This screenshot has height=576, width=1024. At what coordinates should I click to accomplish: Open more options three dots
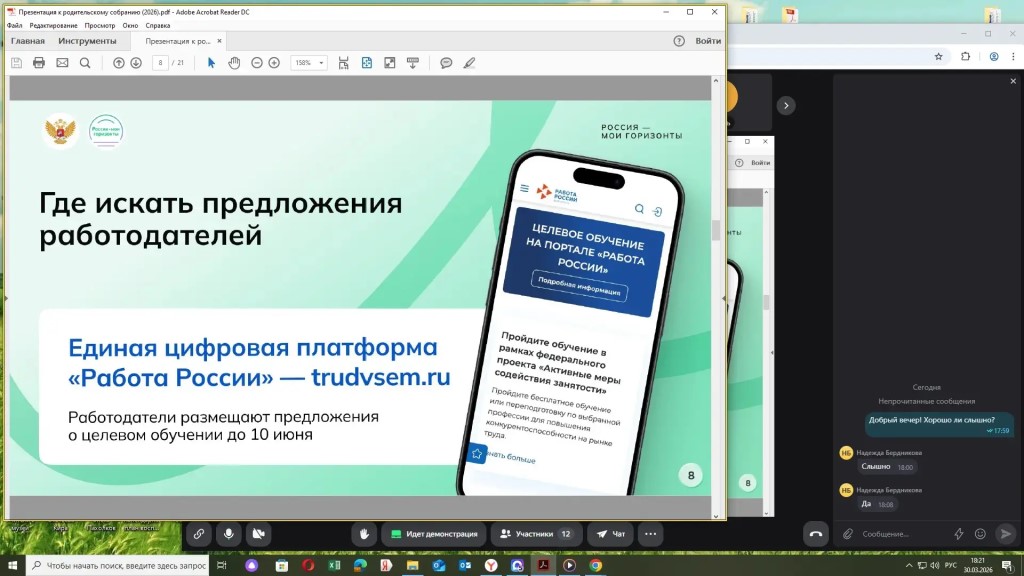point(650,534)
